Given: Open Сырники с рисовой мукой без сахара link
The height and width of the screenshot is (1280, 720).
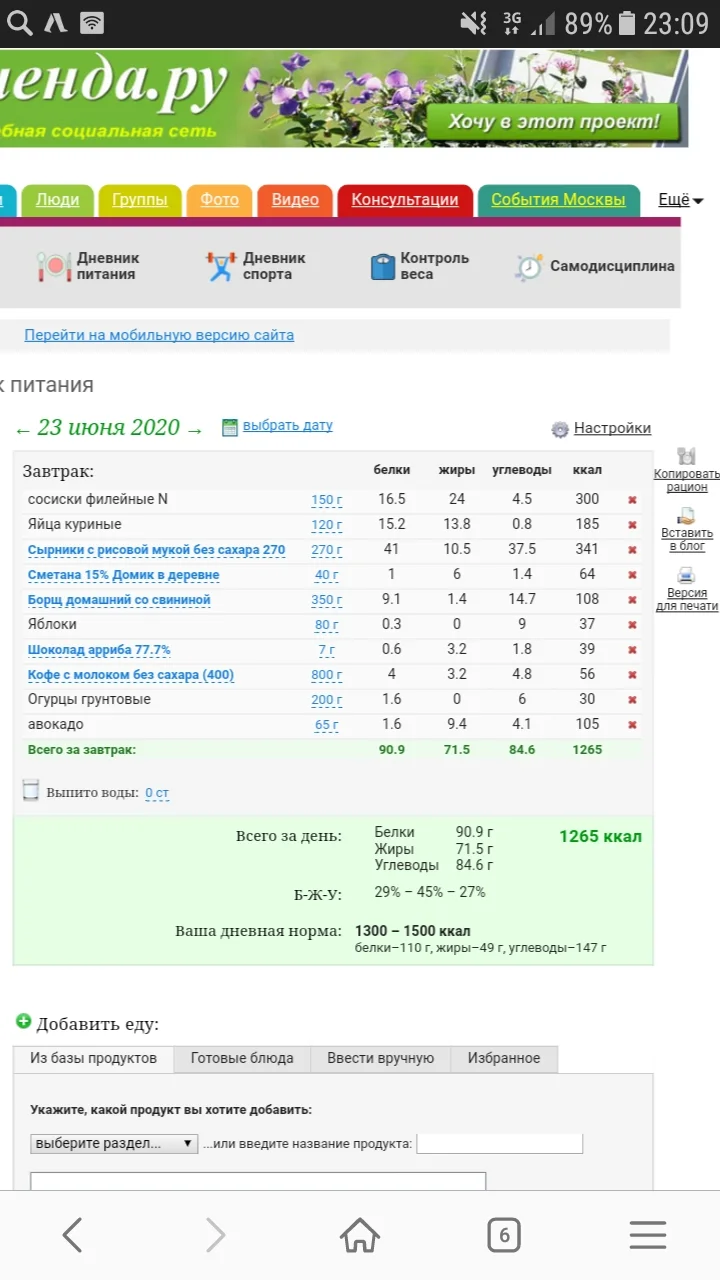Looking at the screenshot, I should click(156, 550).
